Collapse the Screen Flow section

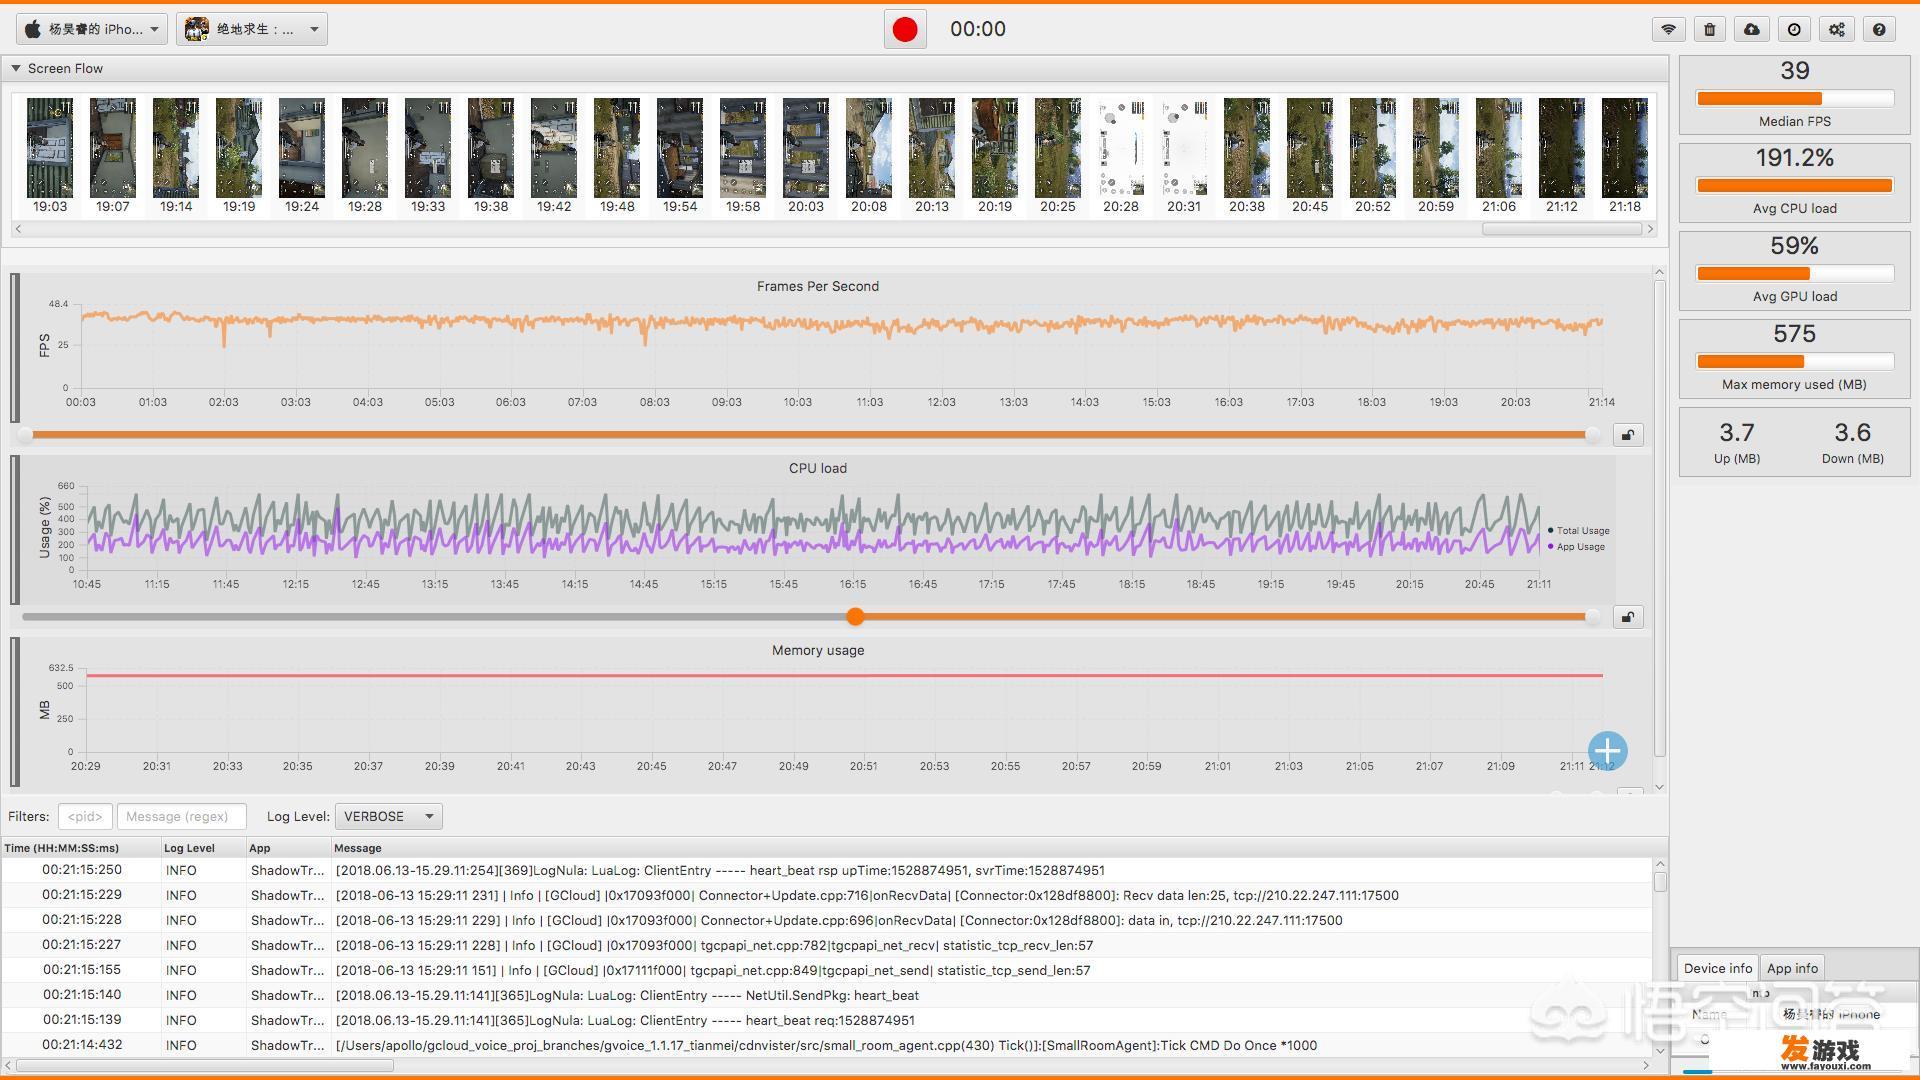pos(16,68)
